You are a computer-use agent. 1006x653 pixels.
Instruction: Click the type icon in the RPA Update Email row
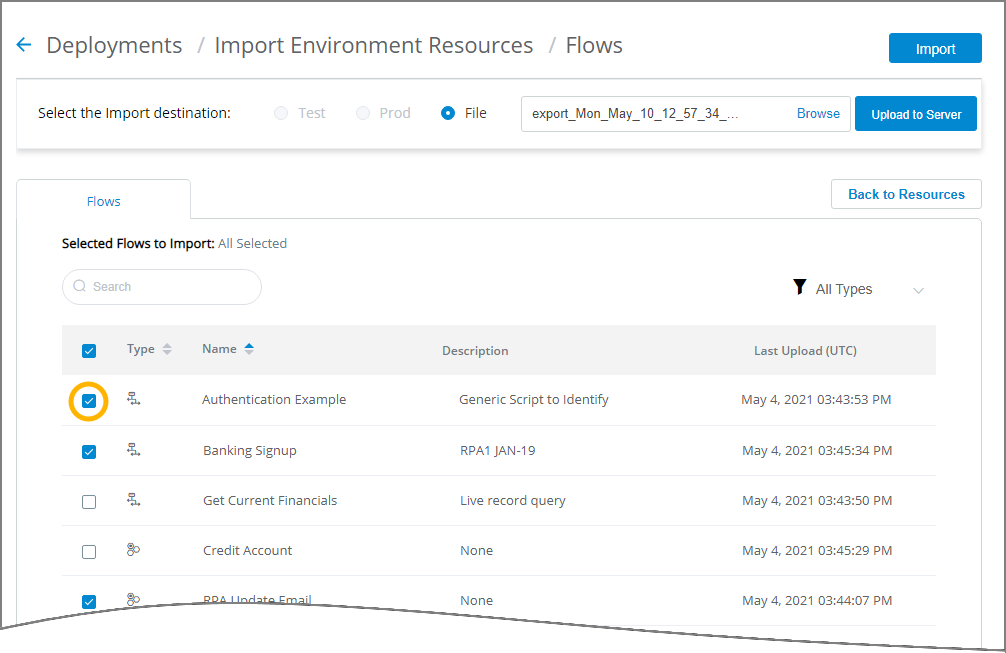[x=133, y=599]
